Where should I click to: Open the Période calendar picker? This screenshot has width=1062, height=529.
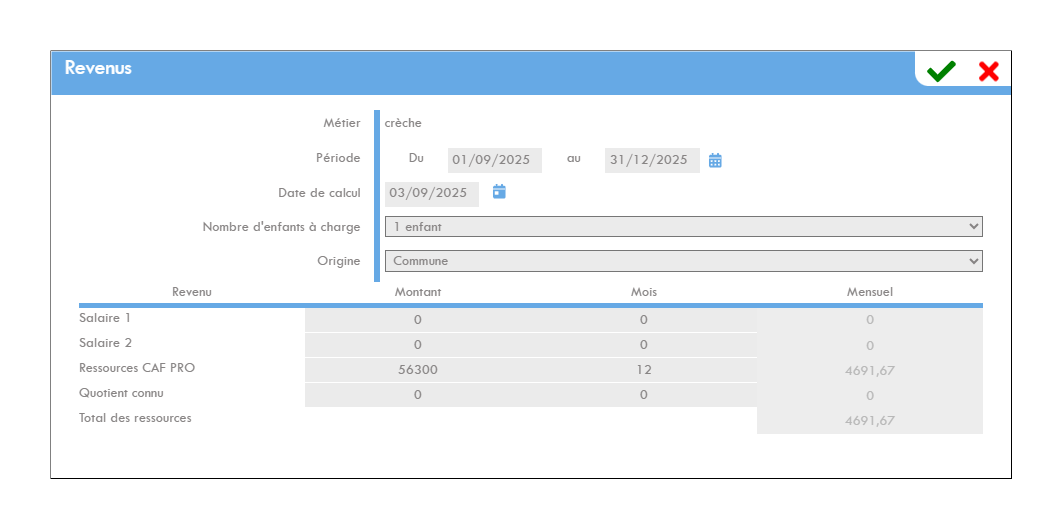(715, 160)
